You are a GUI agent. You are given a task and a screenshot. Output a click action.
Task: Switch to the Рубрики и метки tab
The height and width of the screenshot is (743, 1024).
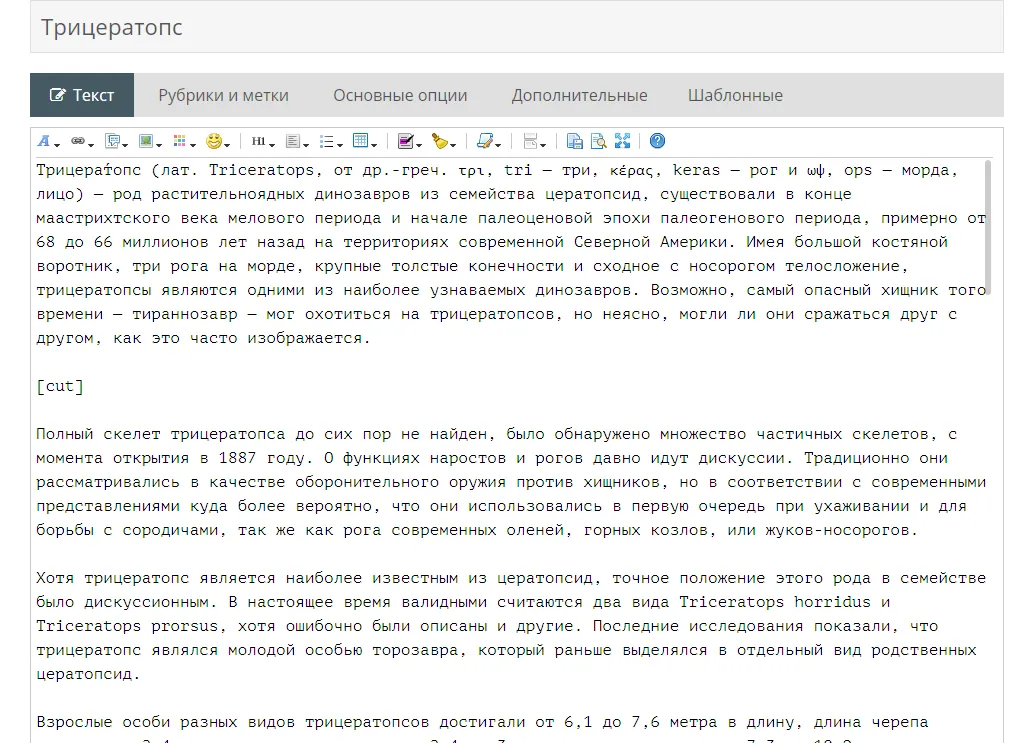[x=223, y=95]
